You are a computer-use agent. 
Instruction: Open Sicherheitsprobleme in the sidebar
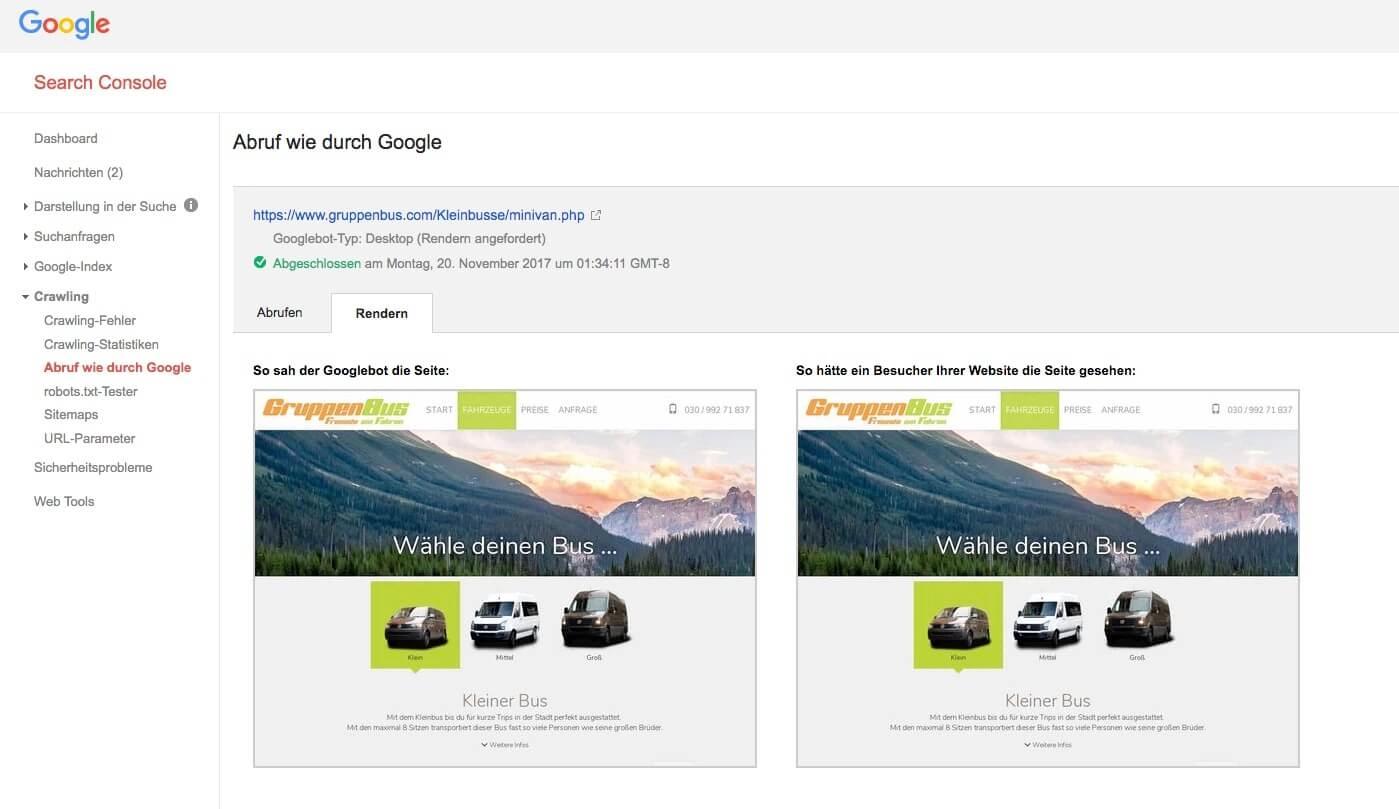point(93,467)
